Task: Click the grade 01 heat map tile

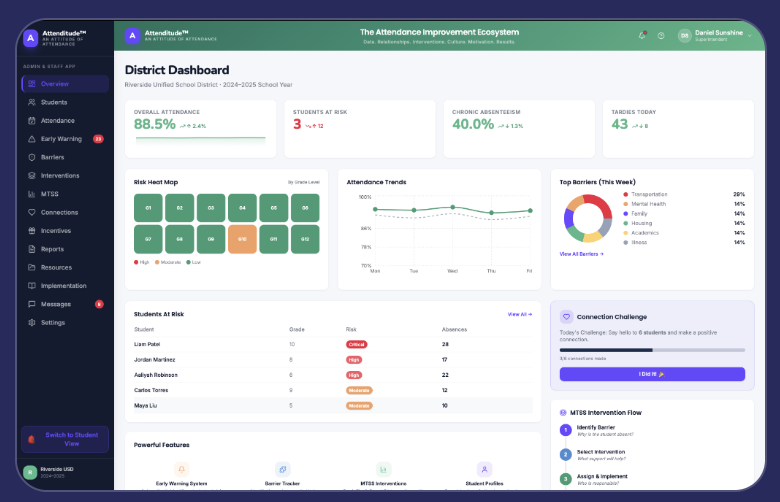Action: (148, 208)
